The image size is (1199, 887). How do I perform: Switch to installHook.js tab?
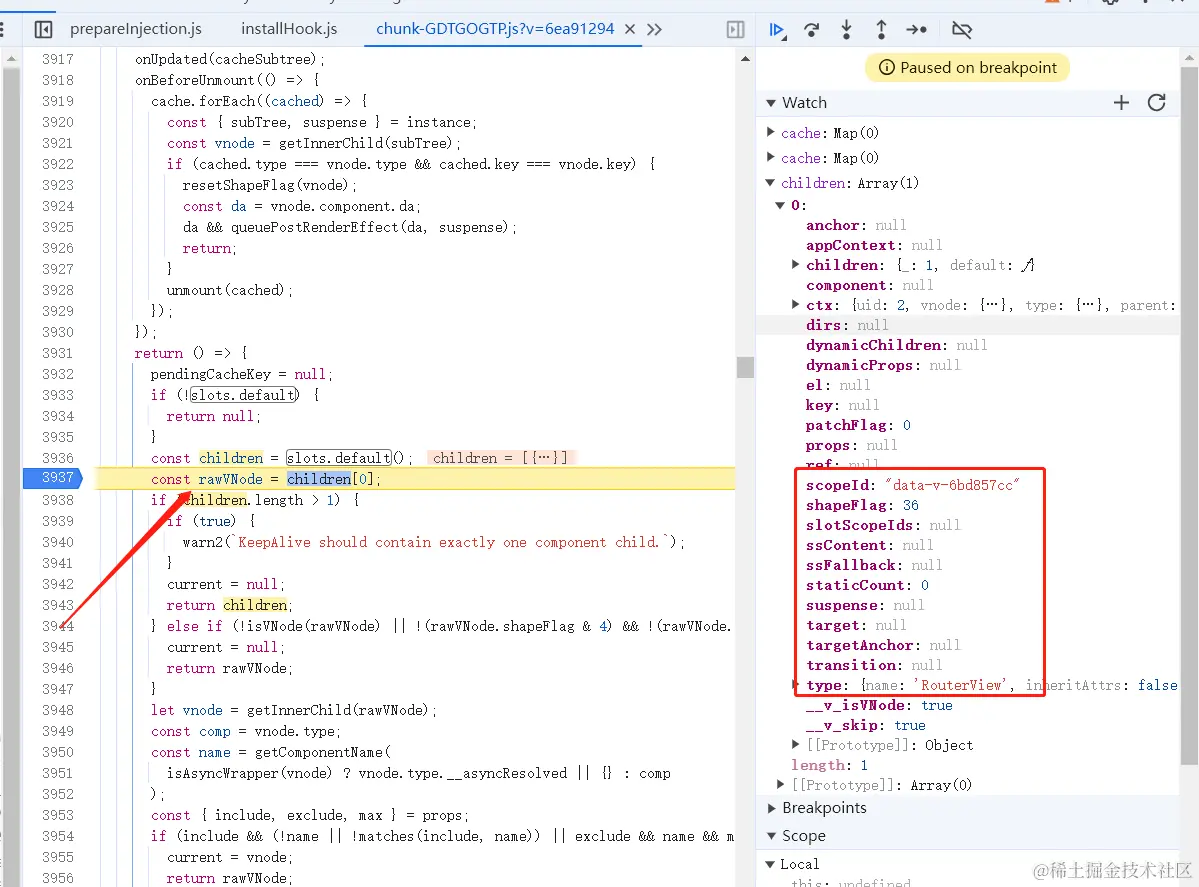click(x=289, y=29)
